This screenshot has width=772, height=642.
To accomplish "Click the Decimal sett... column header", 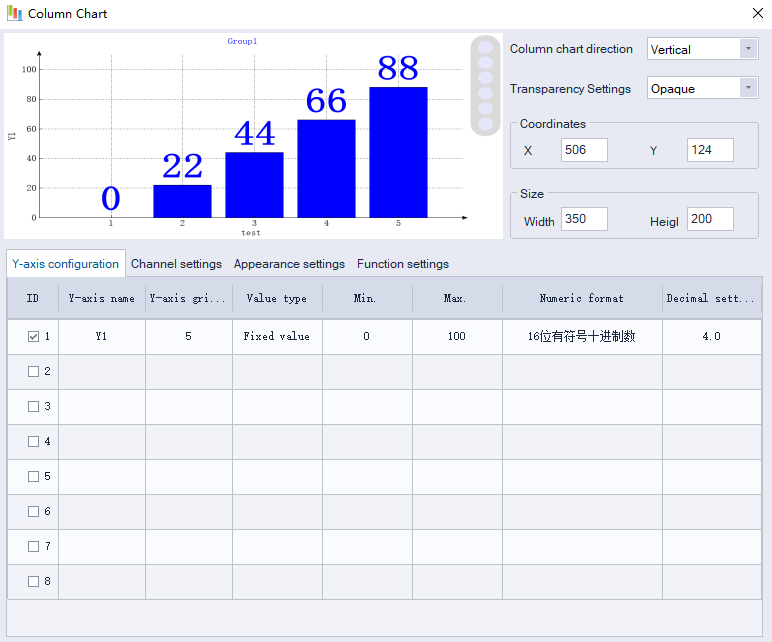I will click(x=712, y=298).
